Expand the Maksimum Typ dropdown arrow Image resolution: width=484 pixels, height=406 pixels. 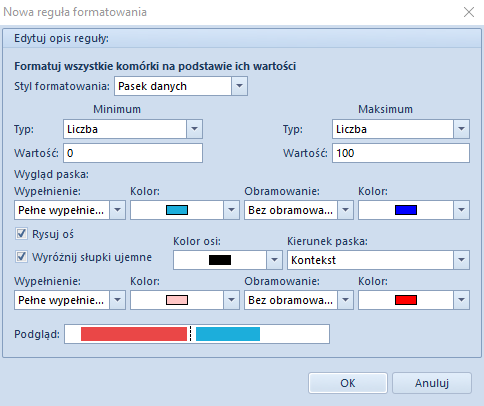point(461,129)
